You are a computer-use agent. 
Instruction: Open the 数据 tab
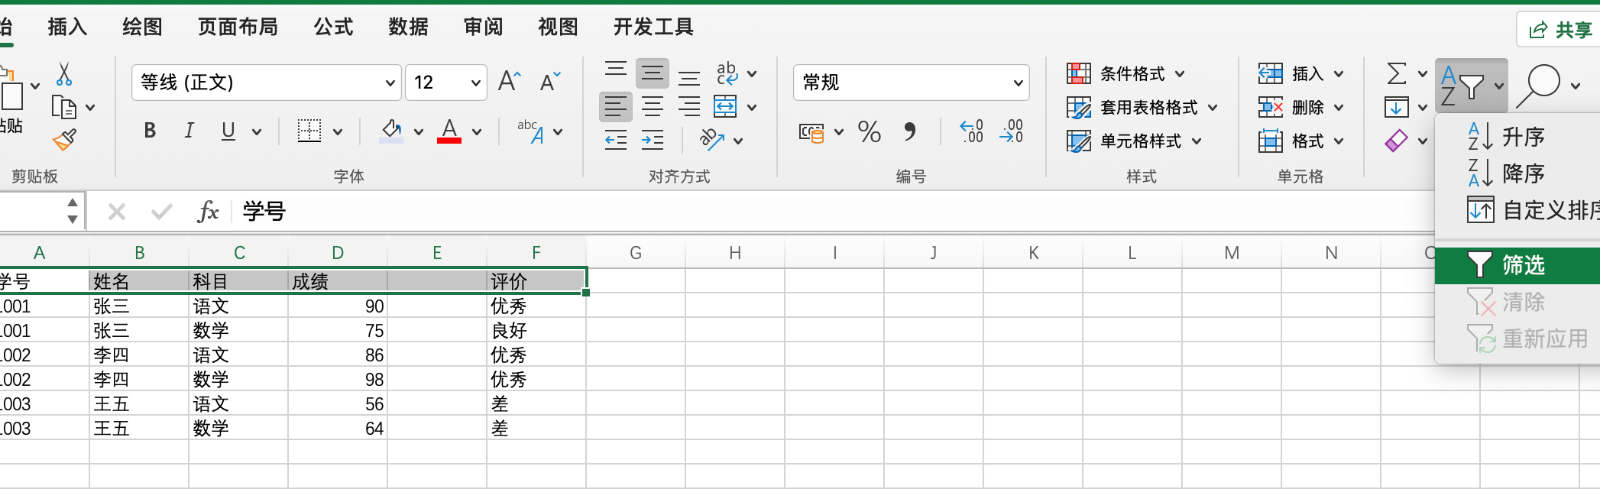click(408, 27)
